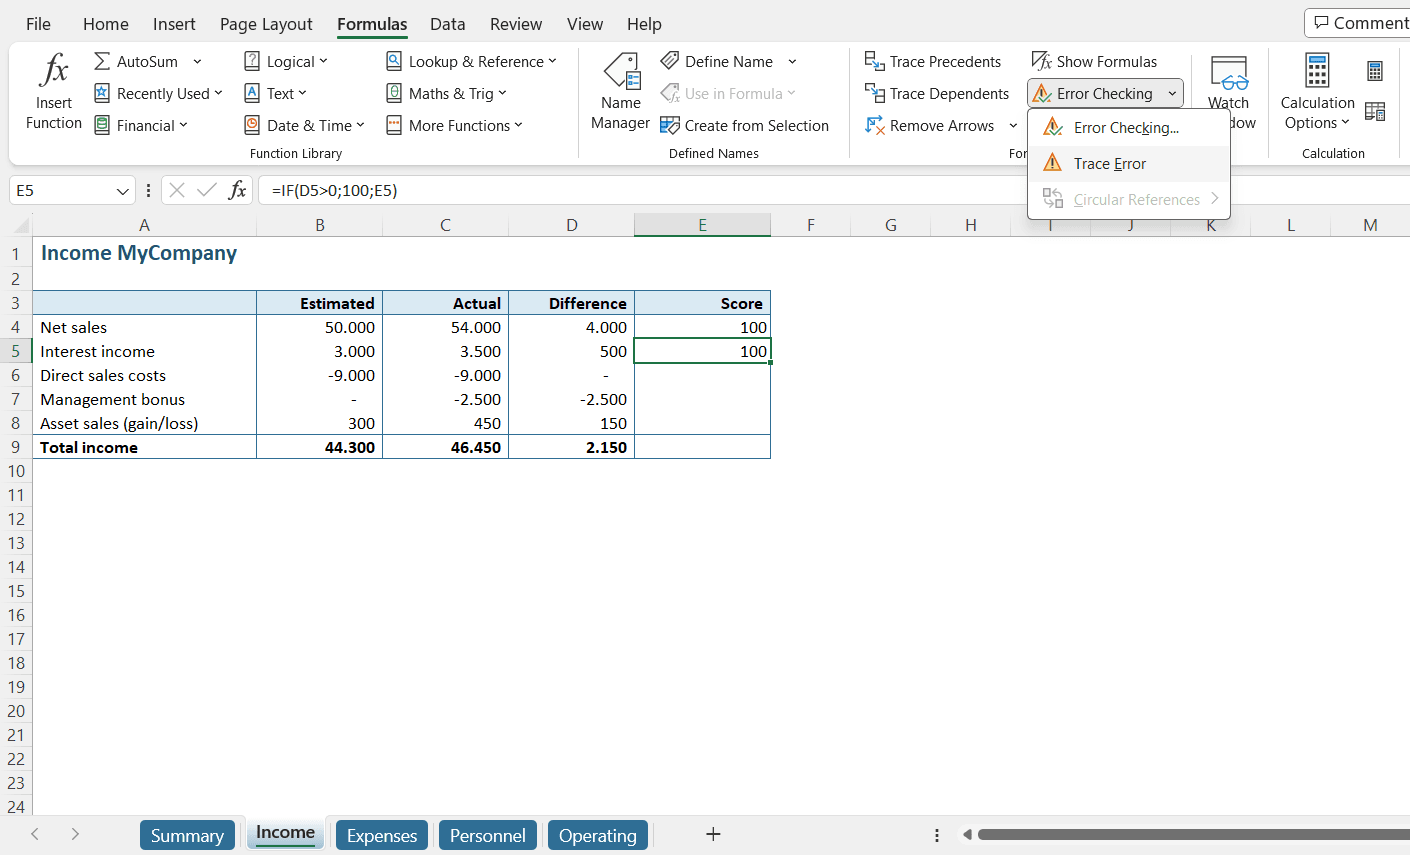Add a new sheet with plus button
The height and width of the screenshot is (856, 1410).
713,834
